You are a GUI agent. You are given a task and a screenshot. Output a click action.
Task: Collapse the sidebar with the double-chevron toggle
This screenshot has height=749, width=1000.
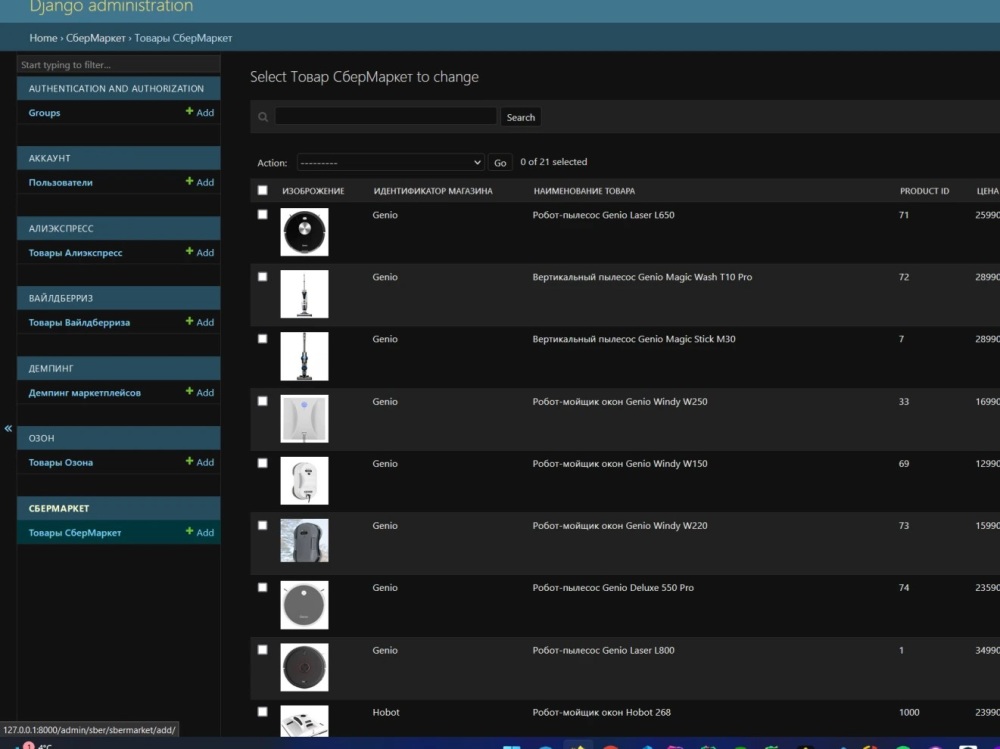(8, 428)
